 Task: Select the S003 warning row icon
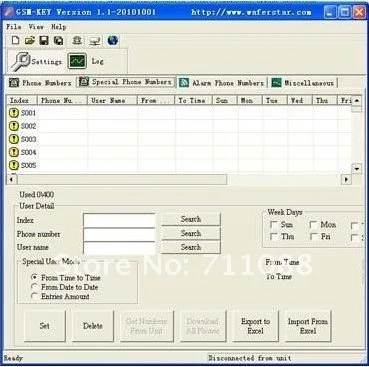14,139
